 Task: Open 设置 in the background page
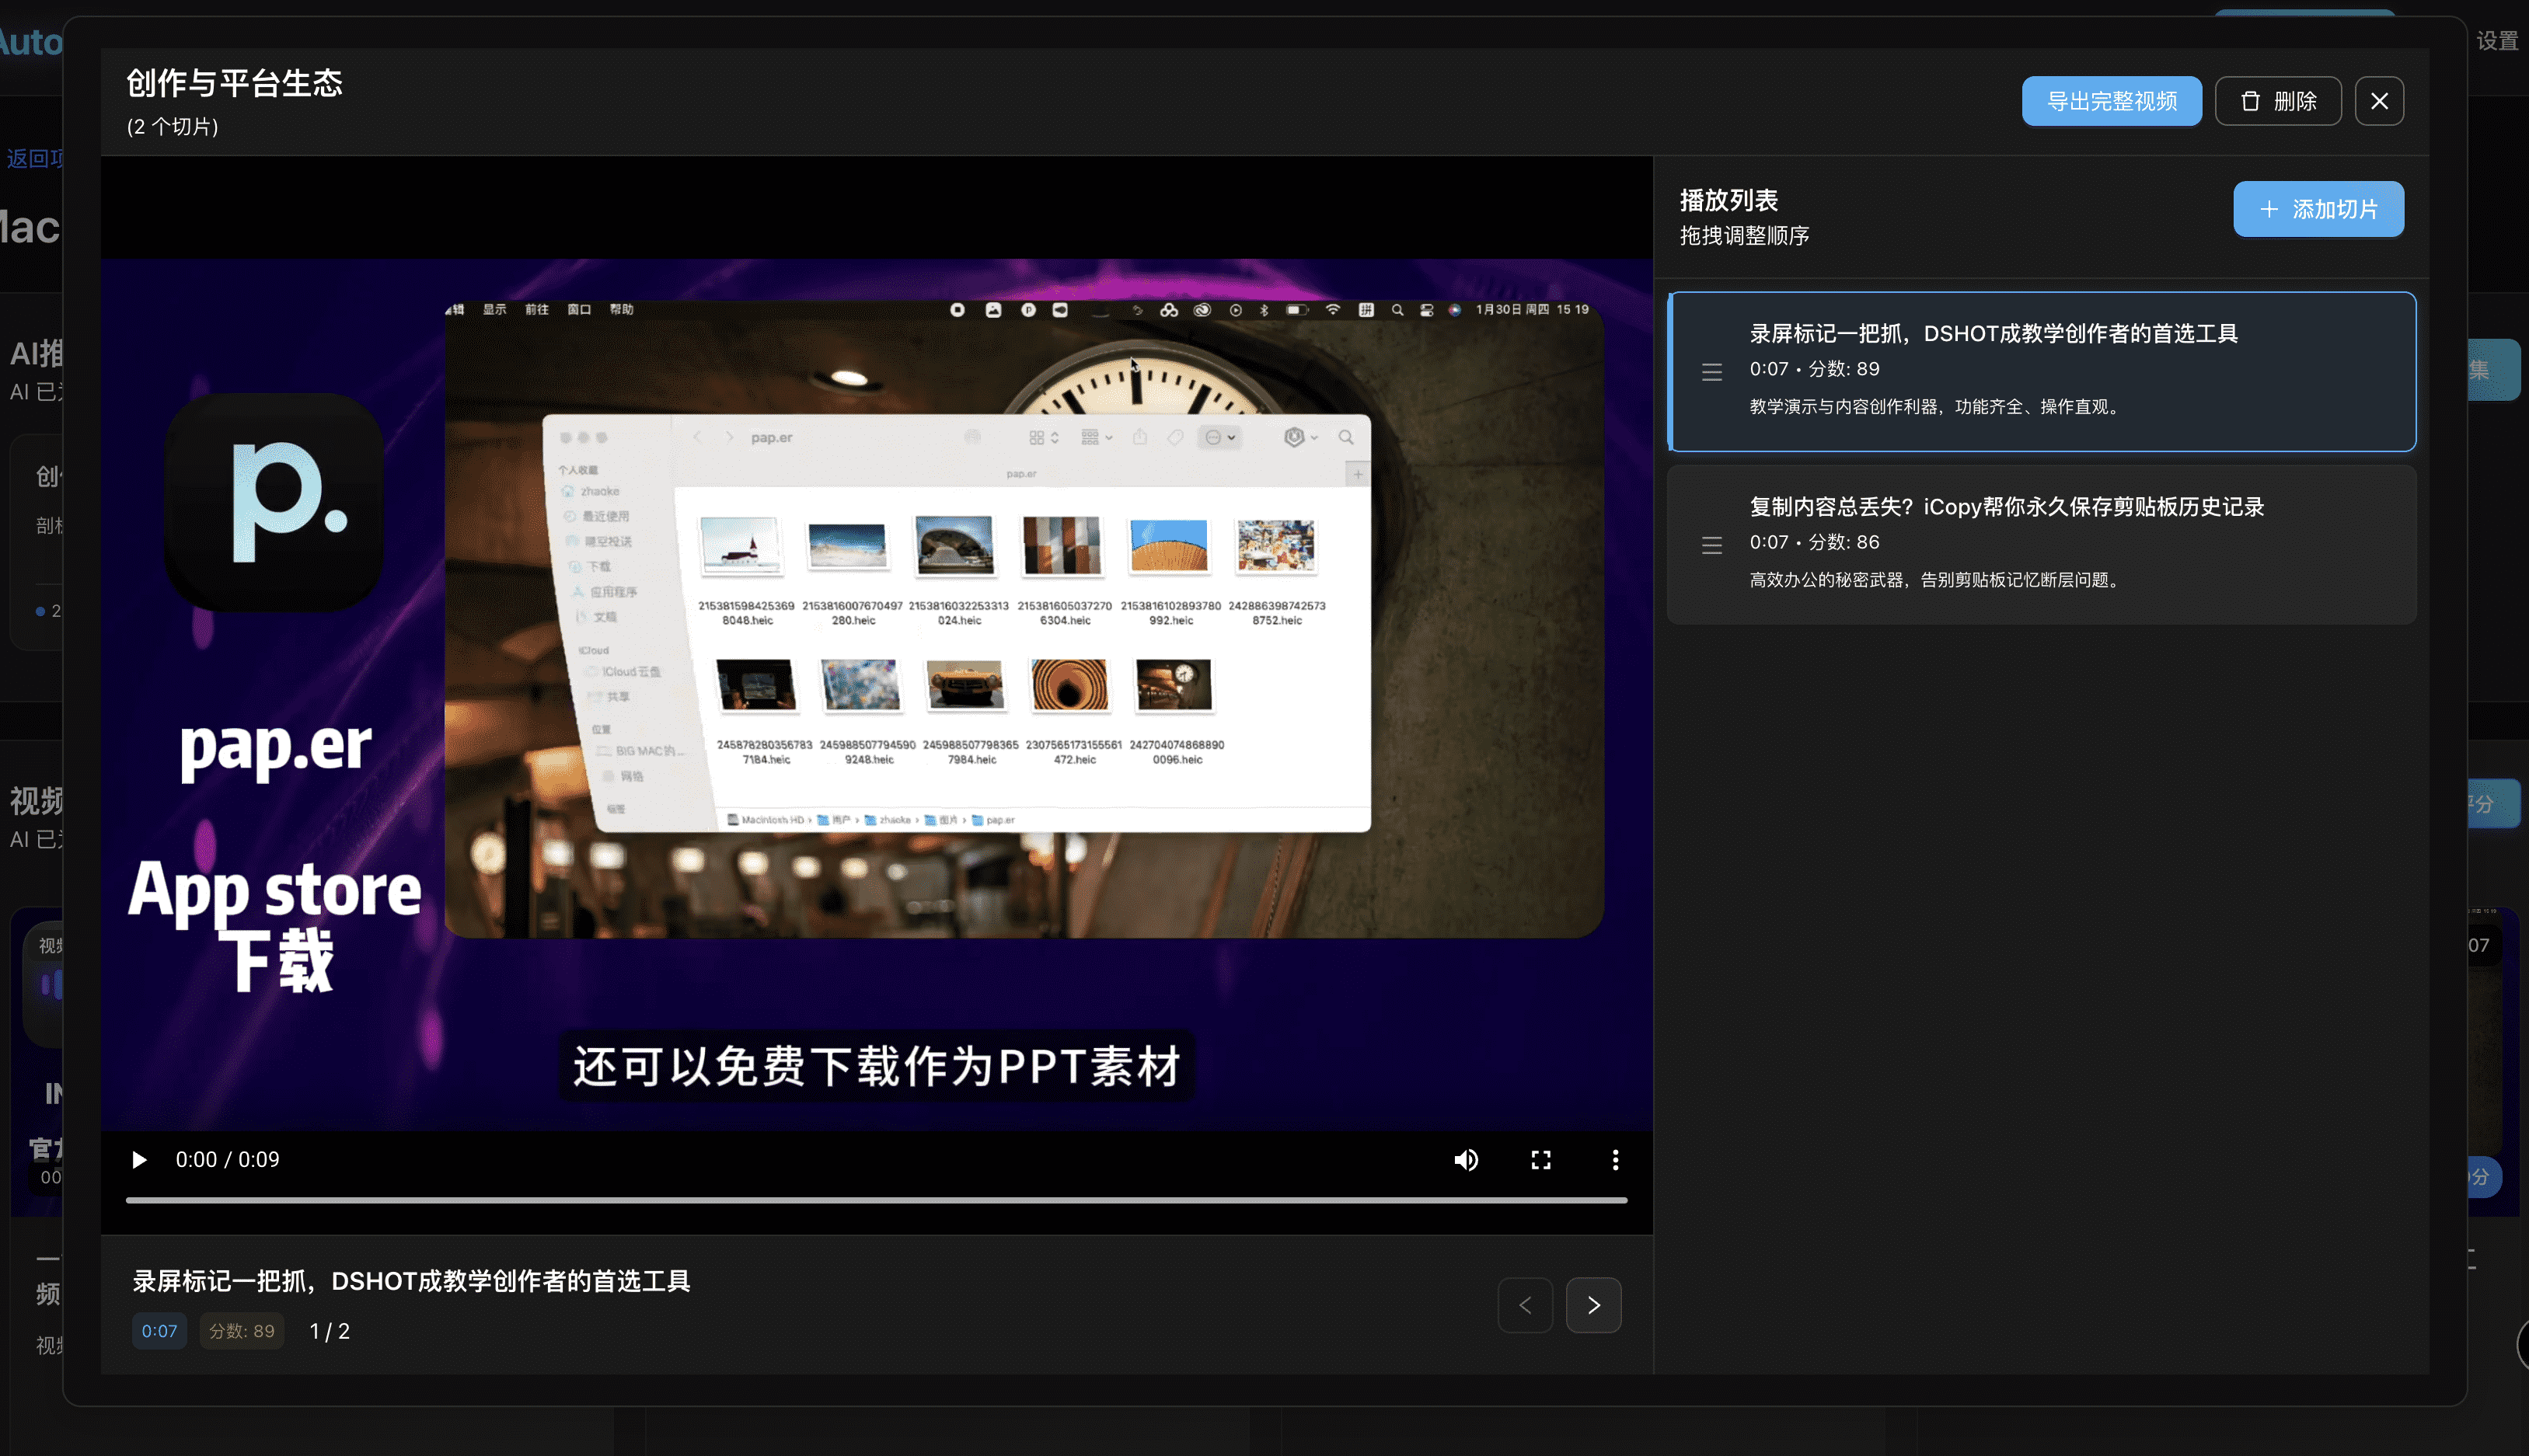click(2497, 41)
